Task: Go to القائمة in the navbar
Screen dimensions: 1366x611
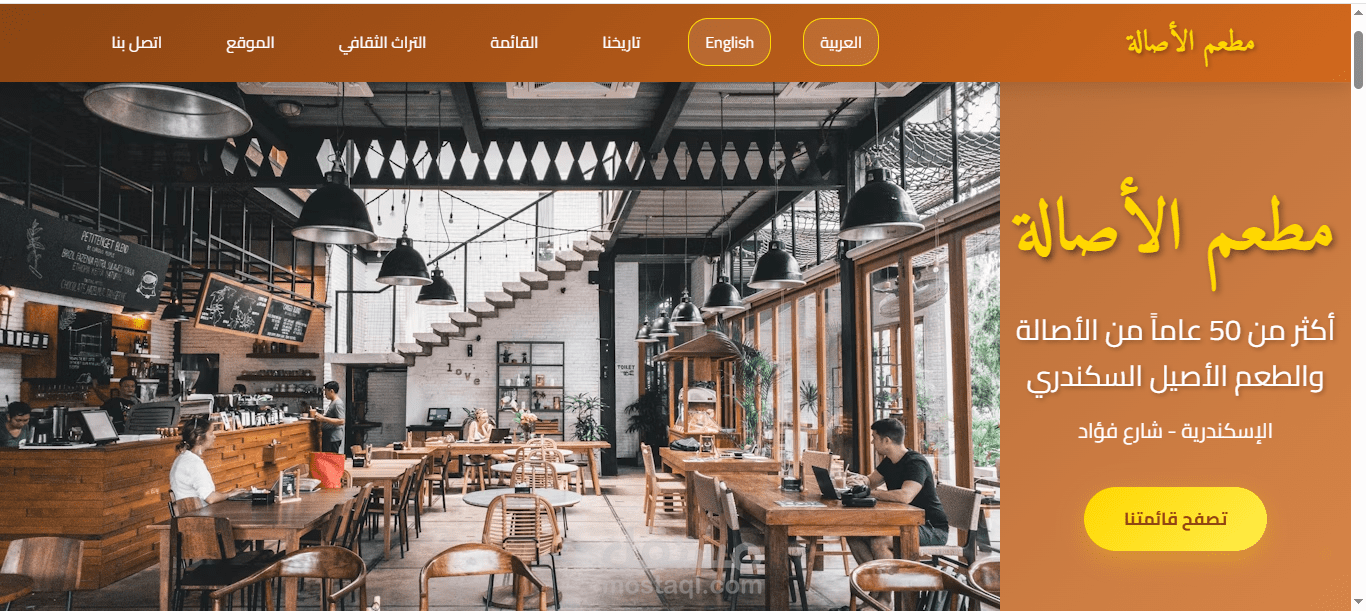Action: coord(514,43)
